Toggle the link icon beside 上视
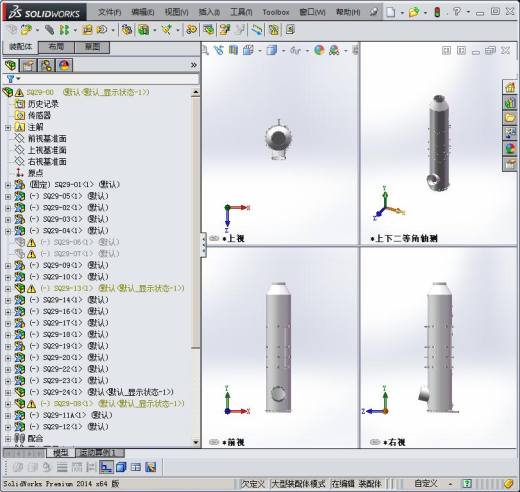520x492 pixels. tap(214, 238)
